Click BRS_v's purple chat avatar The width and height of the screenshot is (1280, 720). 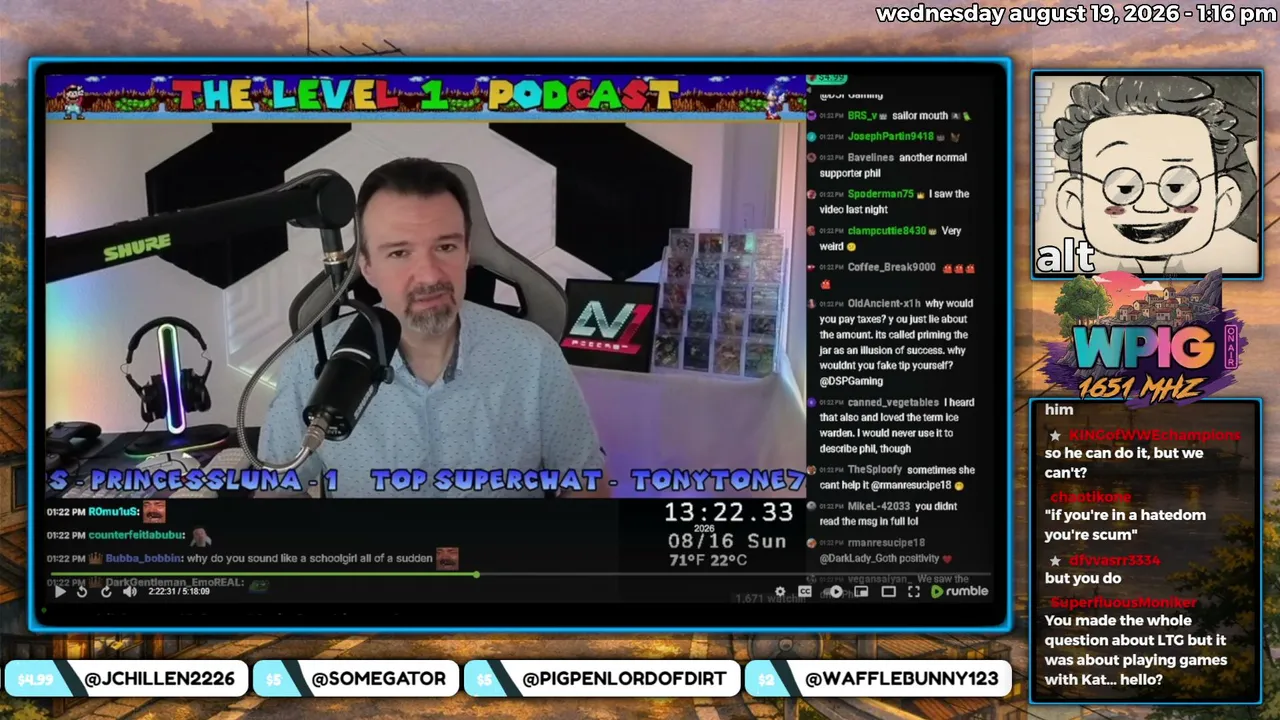pos(813,116)
